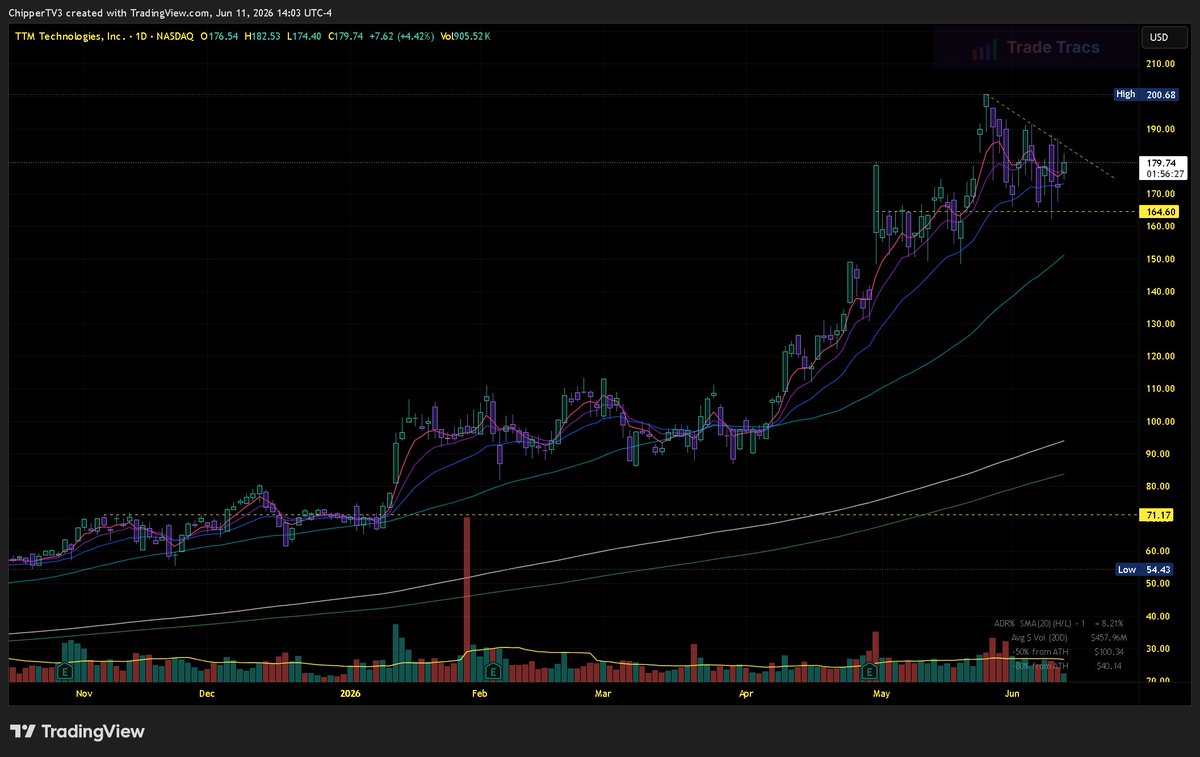Click the TTM Technologies, Inc. symbol title
Viewport: 1200px width, 757px height.
[69, 36]
